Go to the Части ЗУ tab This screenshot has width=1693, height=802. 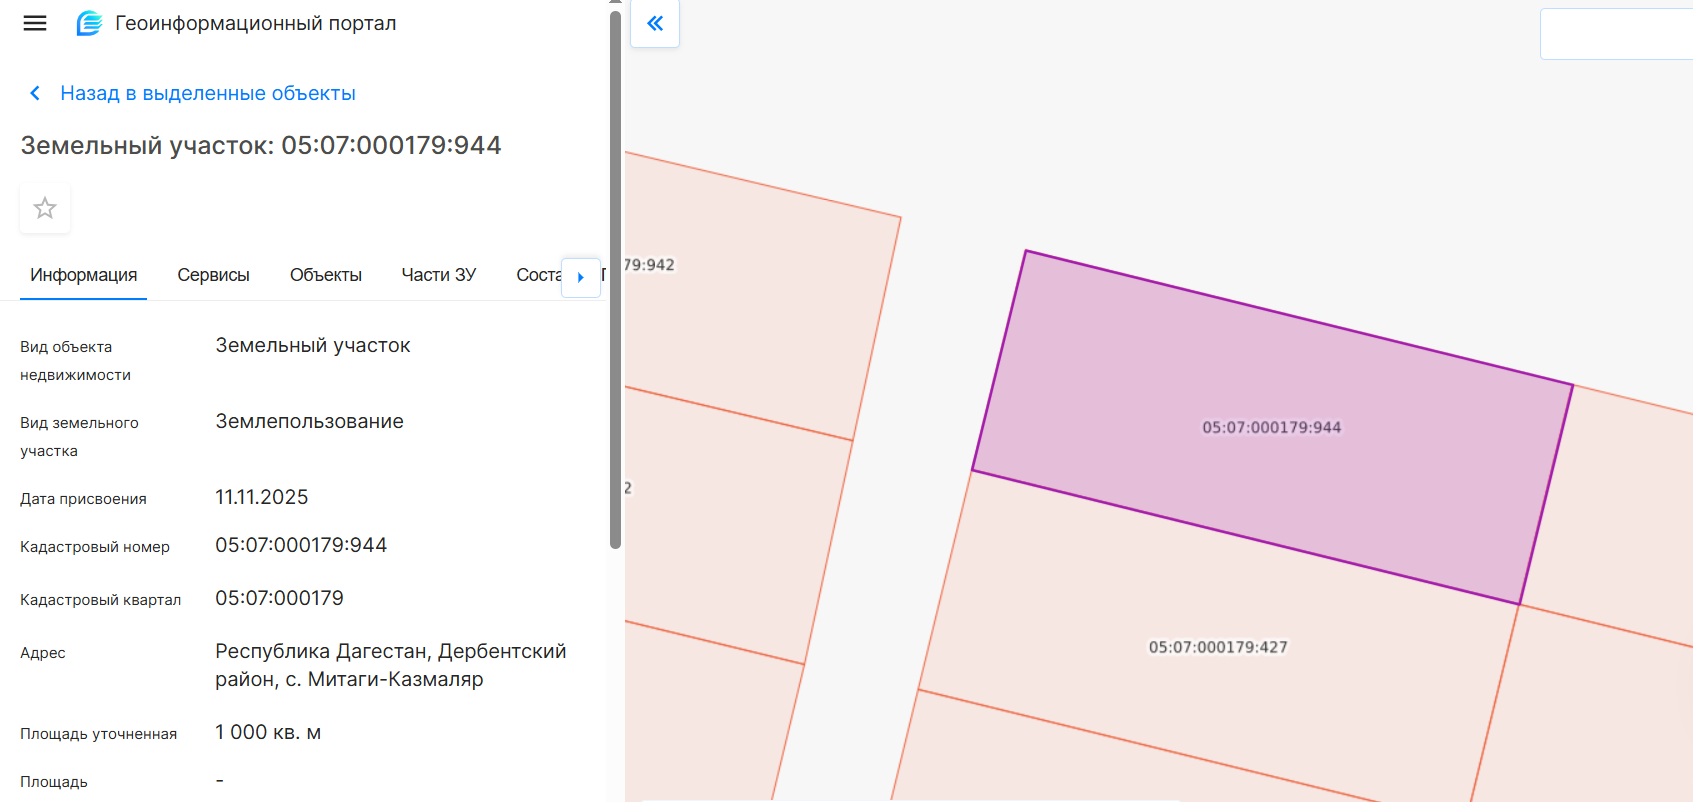pyautogui.click(x=438, y=275)
